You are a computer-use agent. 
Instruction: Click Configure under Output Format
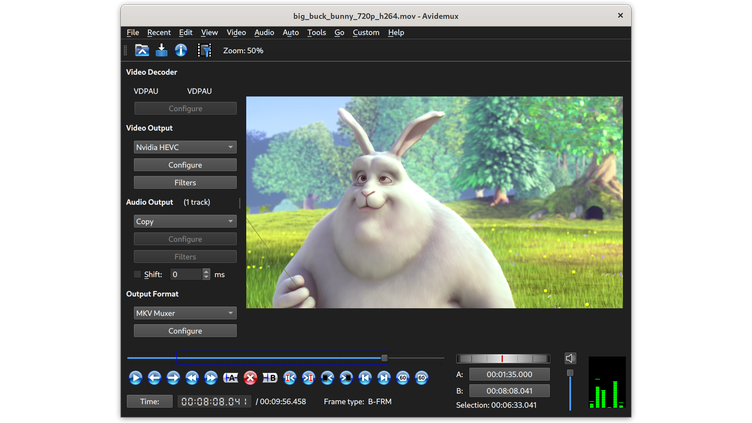click(185, 331)
